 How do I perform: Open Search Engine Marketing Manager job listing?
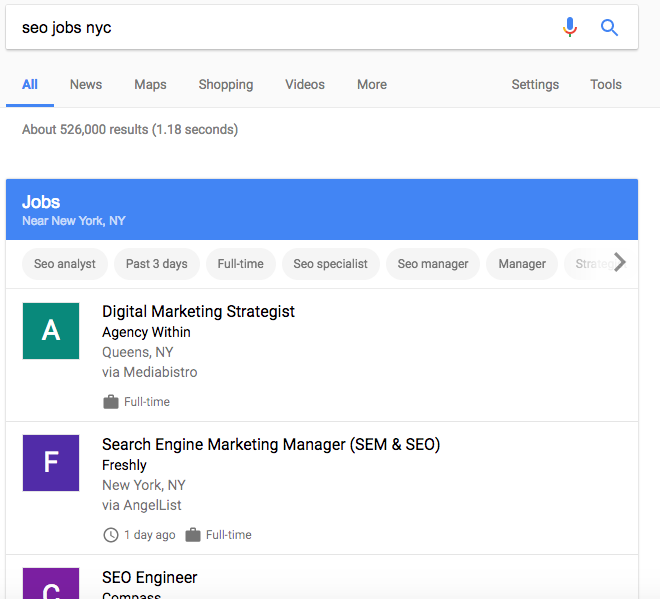tap(271, 445)
